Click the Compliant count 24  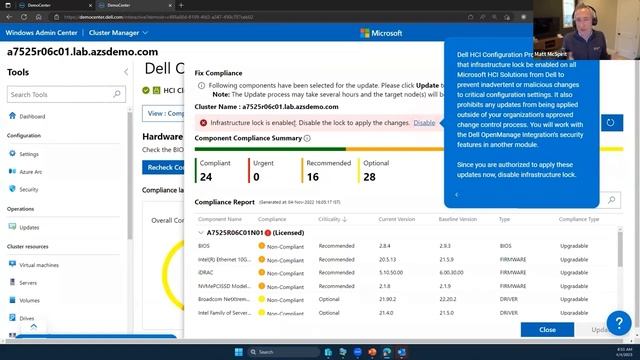tap(206, 177)
